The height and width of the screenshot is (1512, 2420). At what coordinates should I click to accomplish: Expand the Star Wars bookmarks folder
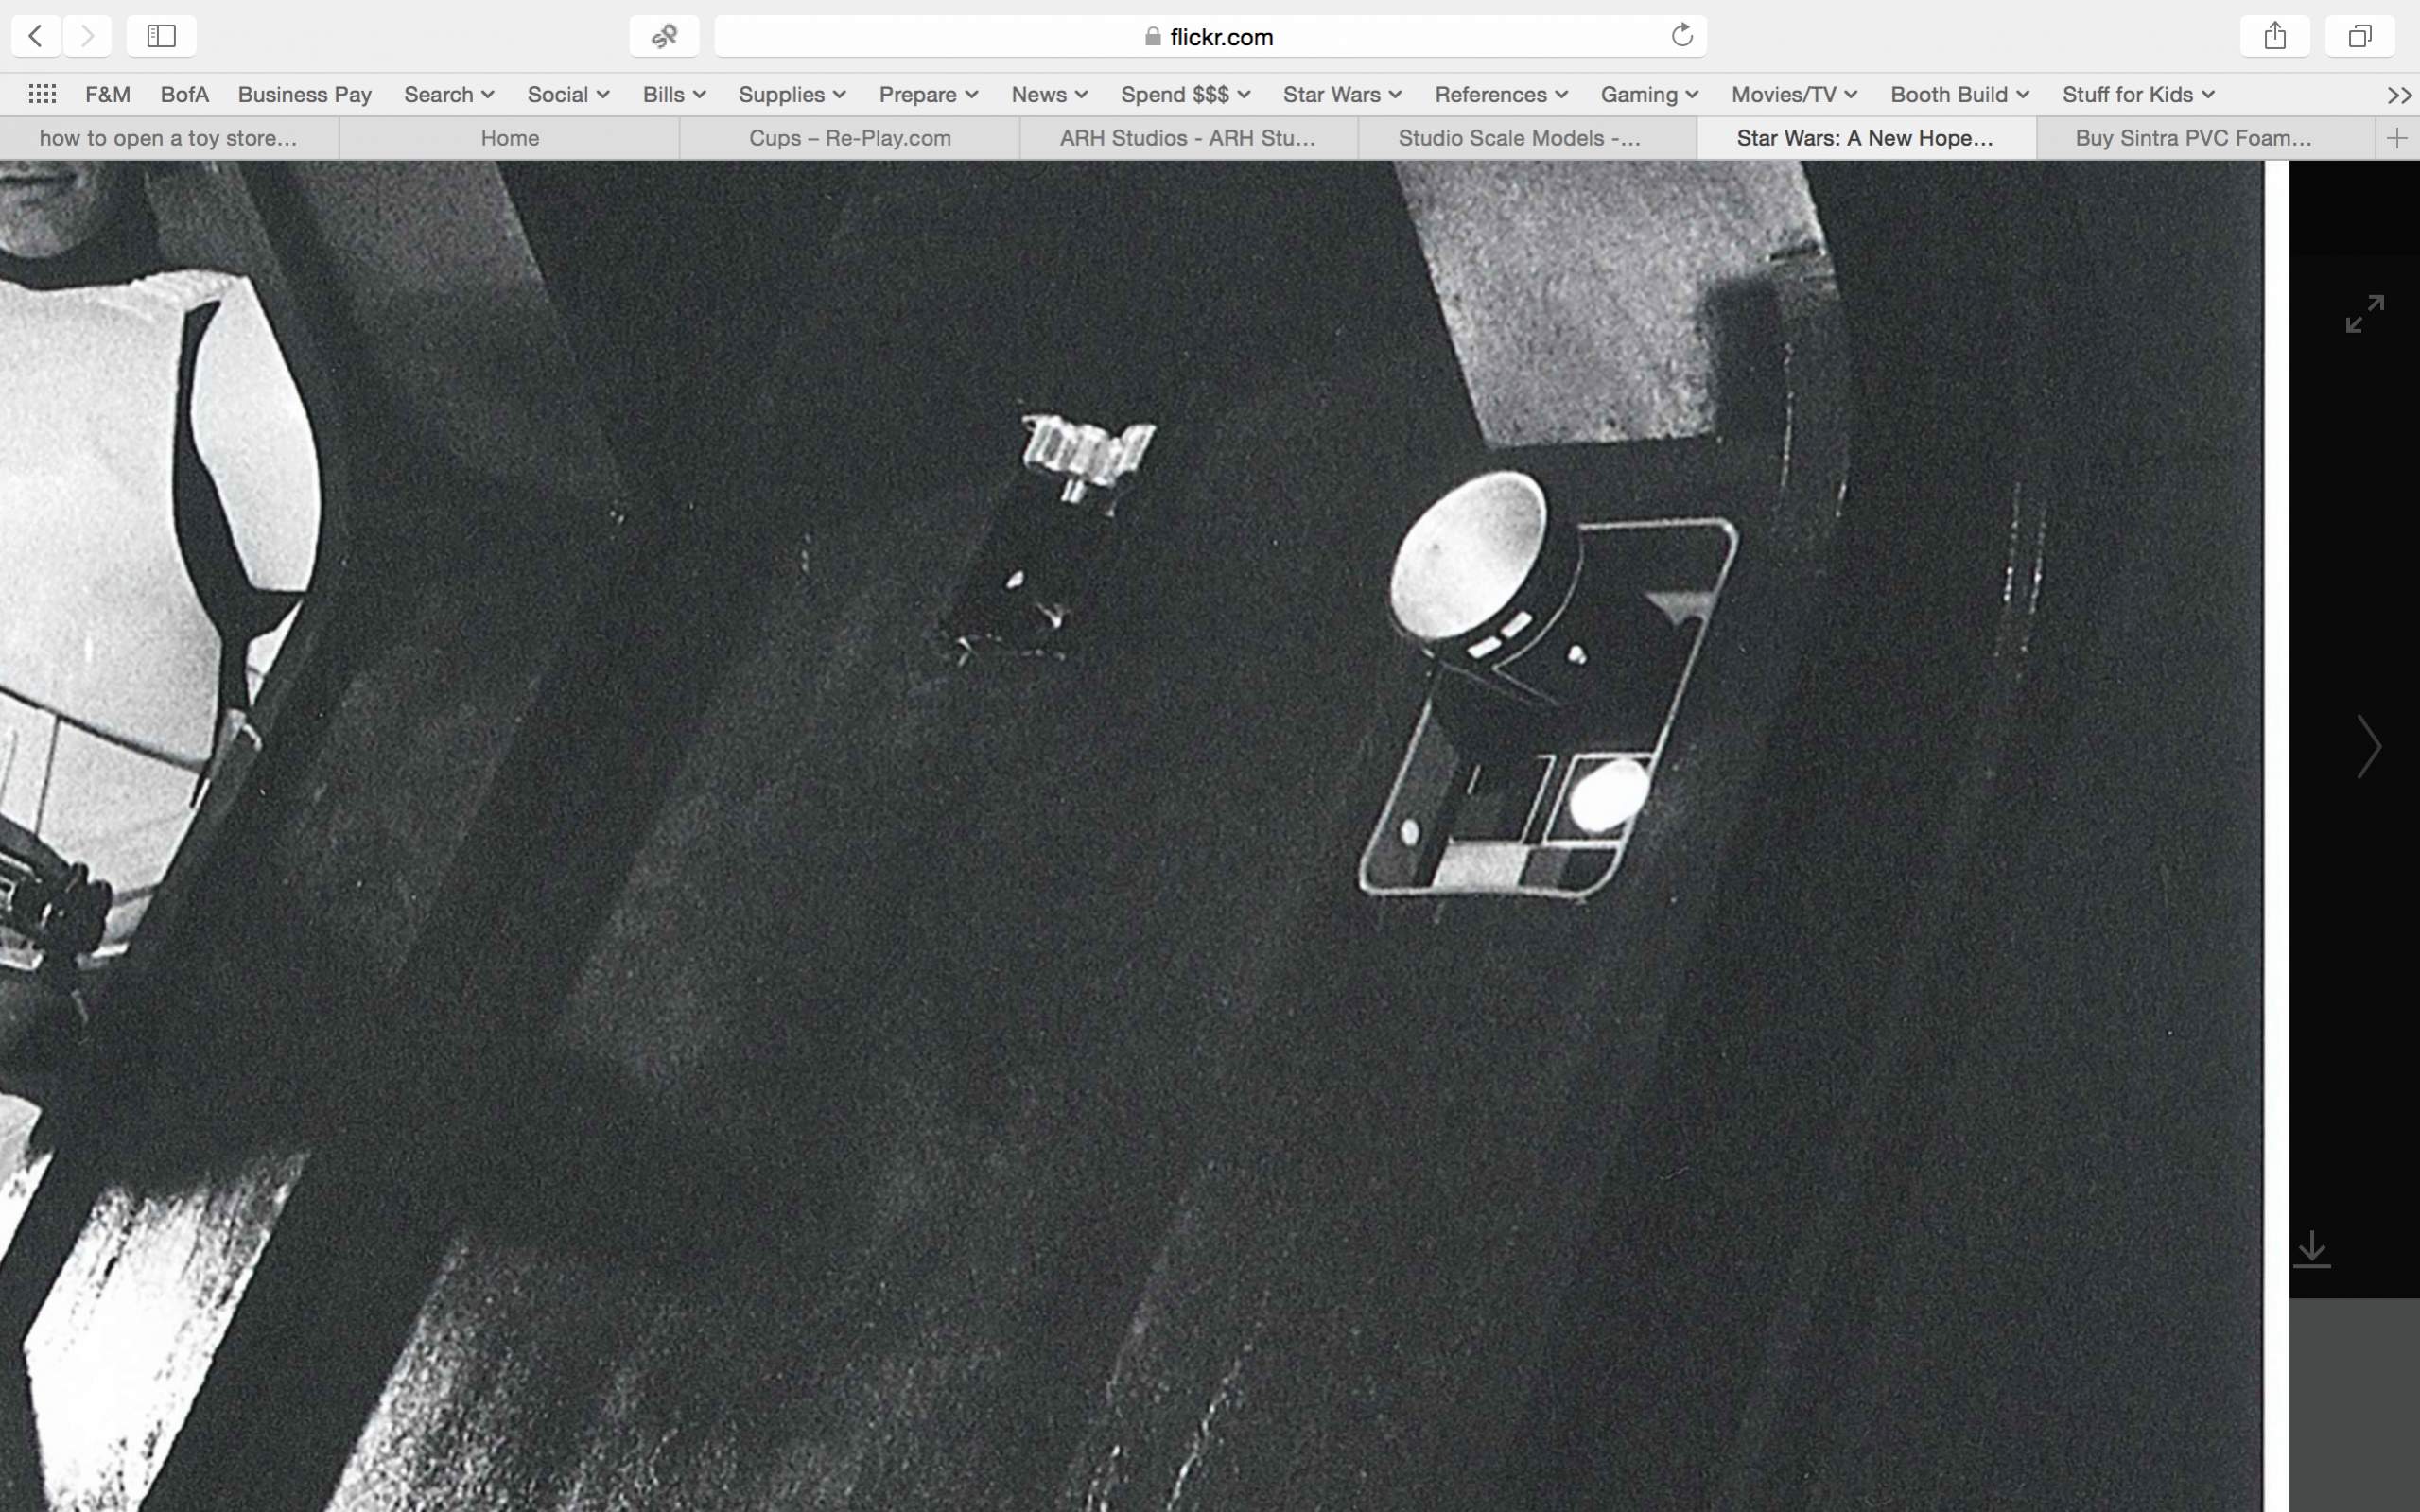coord(1342,94)
